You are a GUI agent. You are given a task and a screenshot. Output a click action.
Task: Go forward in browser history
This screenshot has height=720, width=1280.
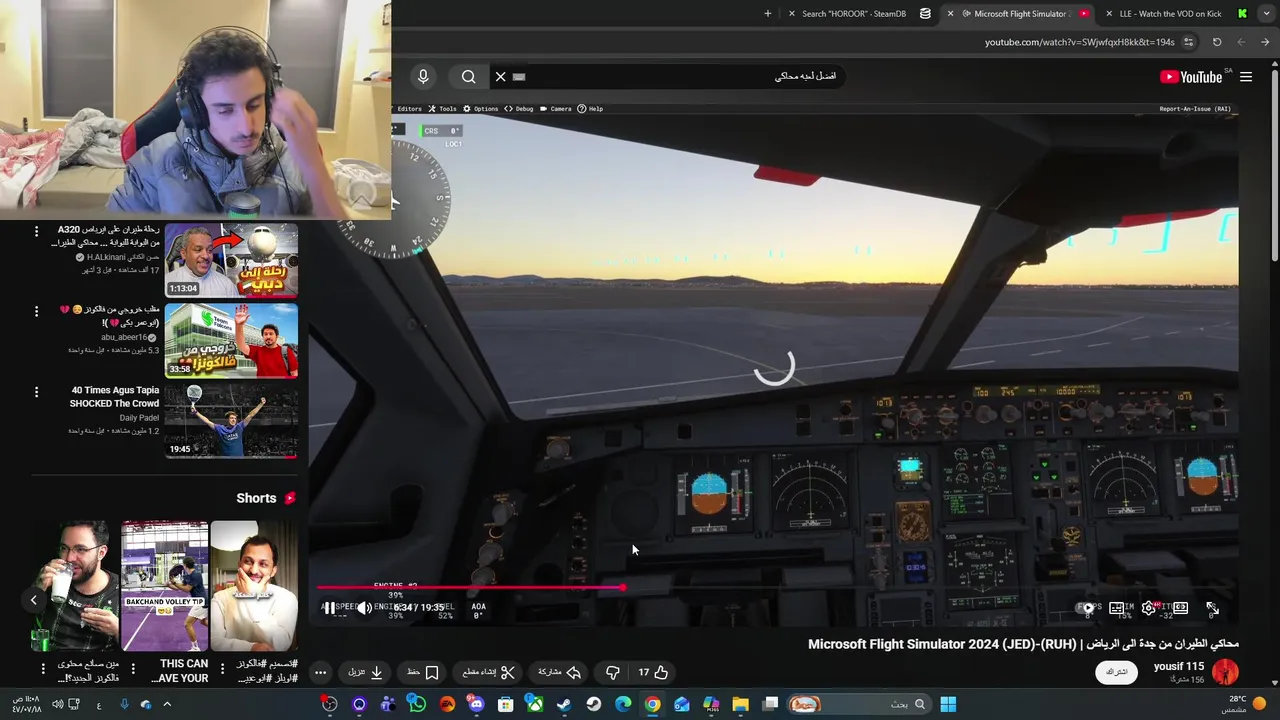[x=1241, y=42]
